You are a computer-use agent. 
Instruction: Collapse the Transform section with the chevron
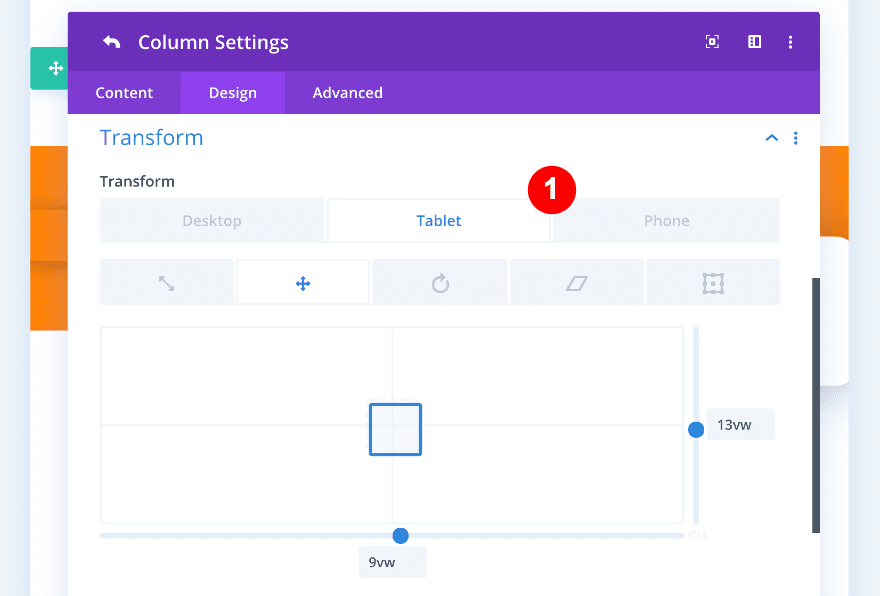click(x=771, y=138)
